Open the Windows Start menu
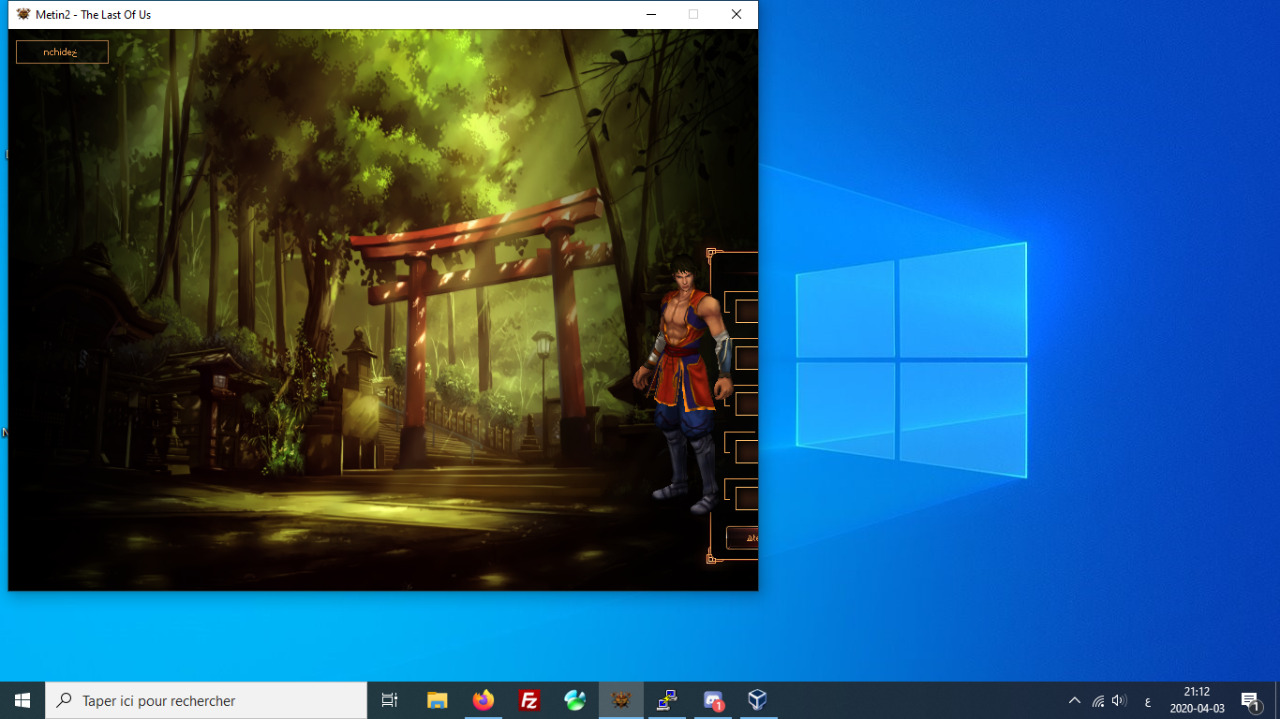The width and height of the screenshot is (1280, 719). (22, 700)
